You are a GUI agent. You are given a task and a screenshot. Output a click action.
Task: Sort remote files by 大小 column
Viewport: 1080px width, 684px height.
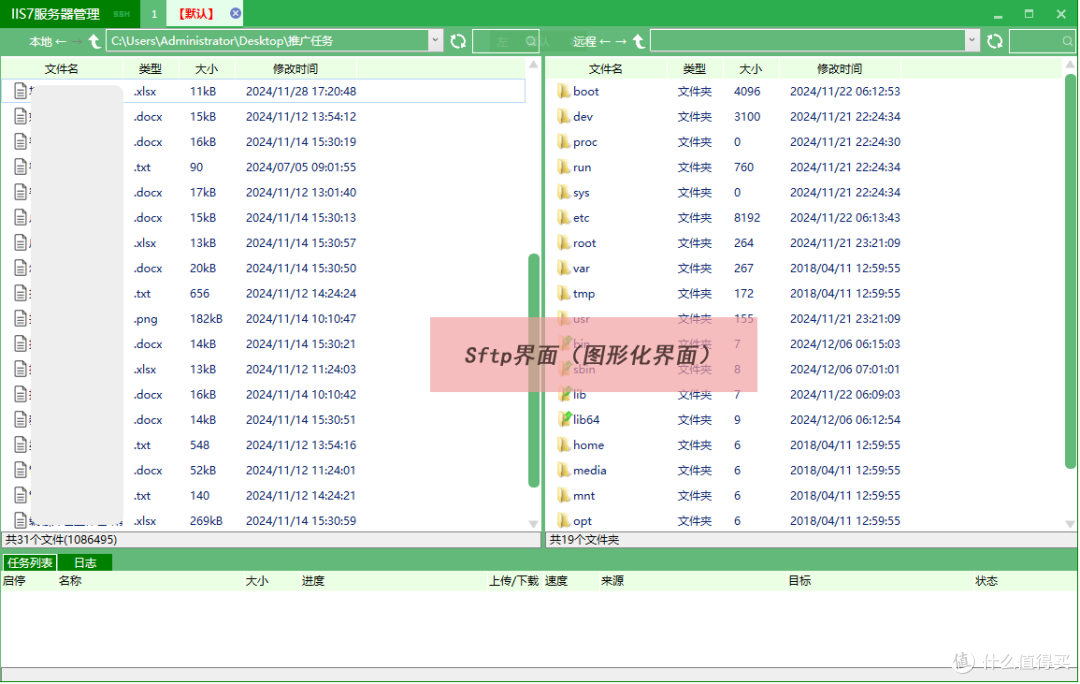point(751,68)
